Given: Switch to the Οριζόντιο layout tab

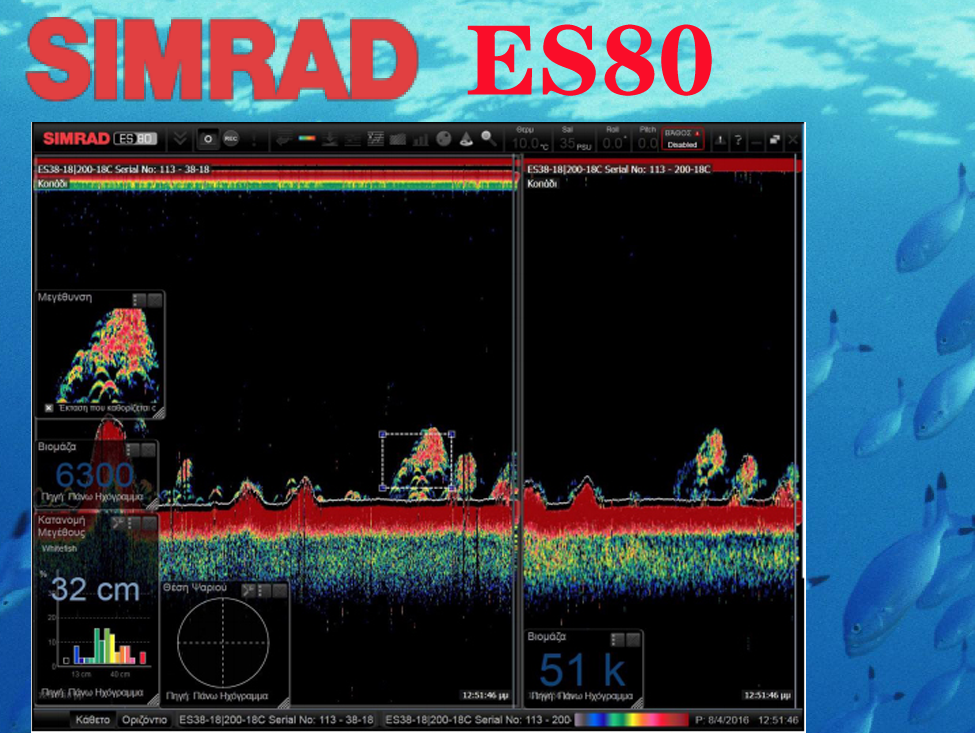Looking at the screenshot, I should [x=144, y=720].
